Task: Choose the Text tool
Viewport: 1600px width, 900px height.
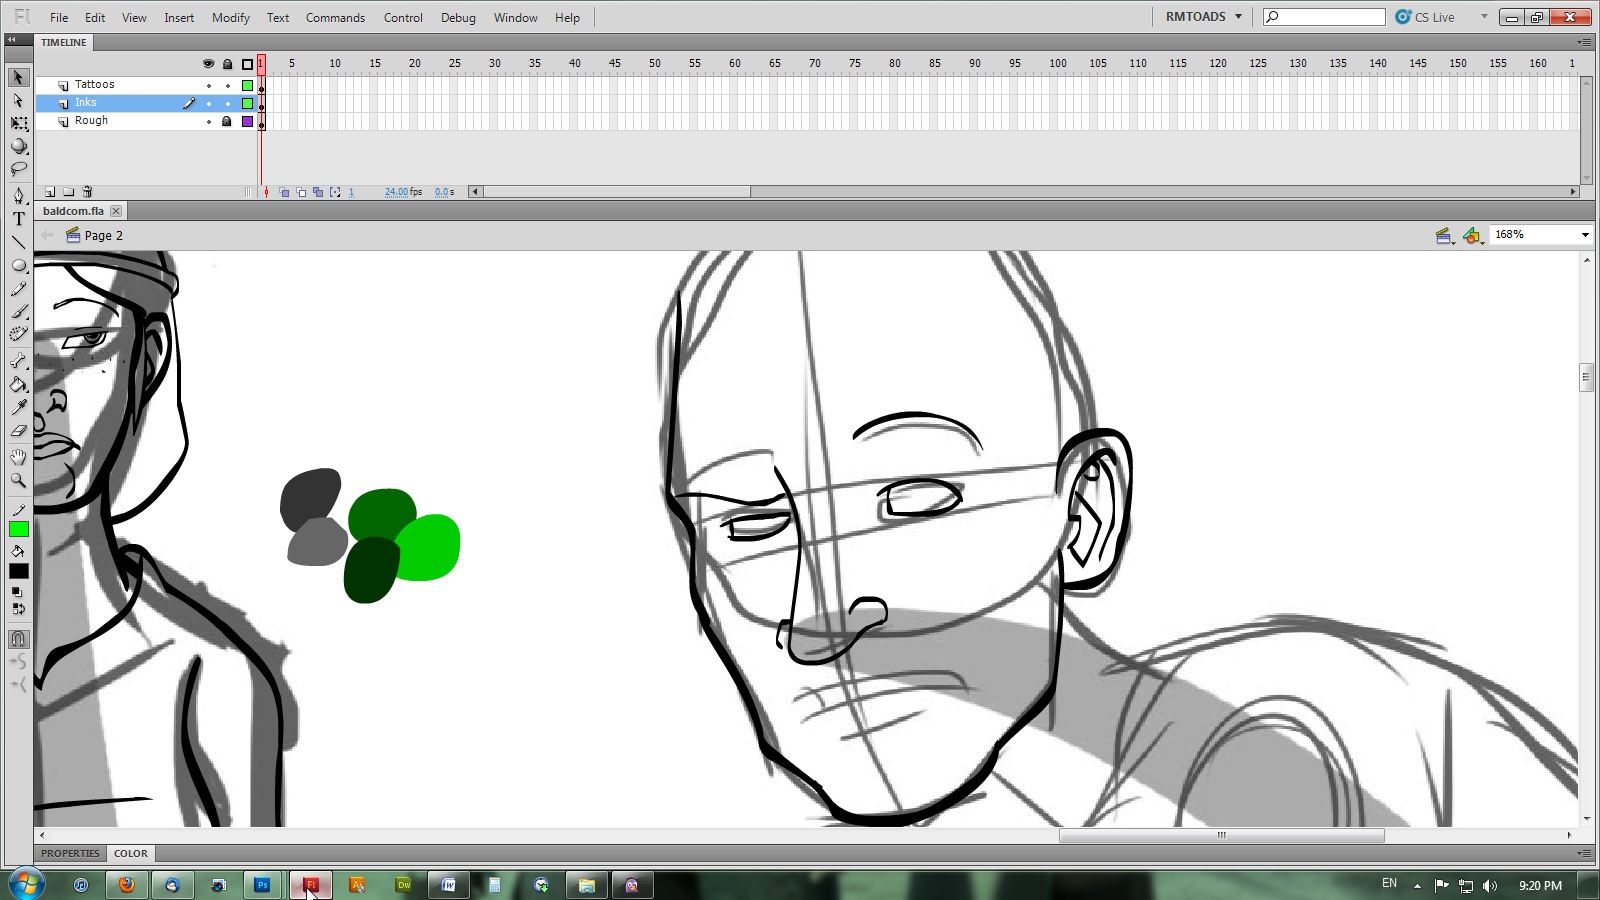Action: (19, 219)
